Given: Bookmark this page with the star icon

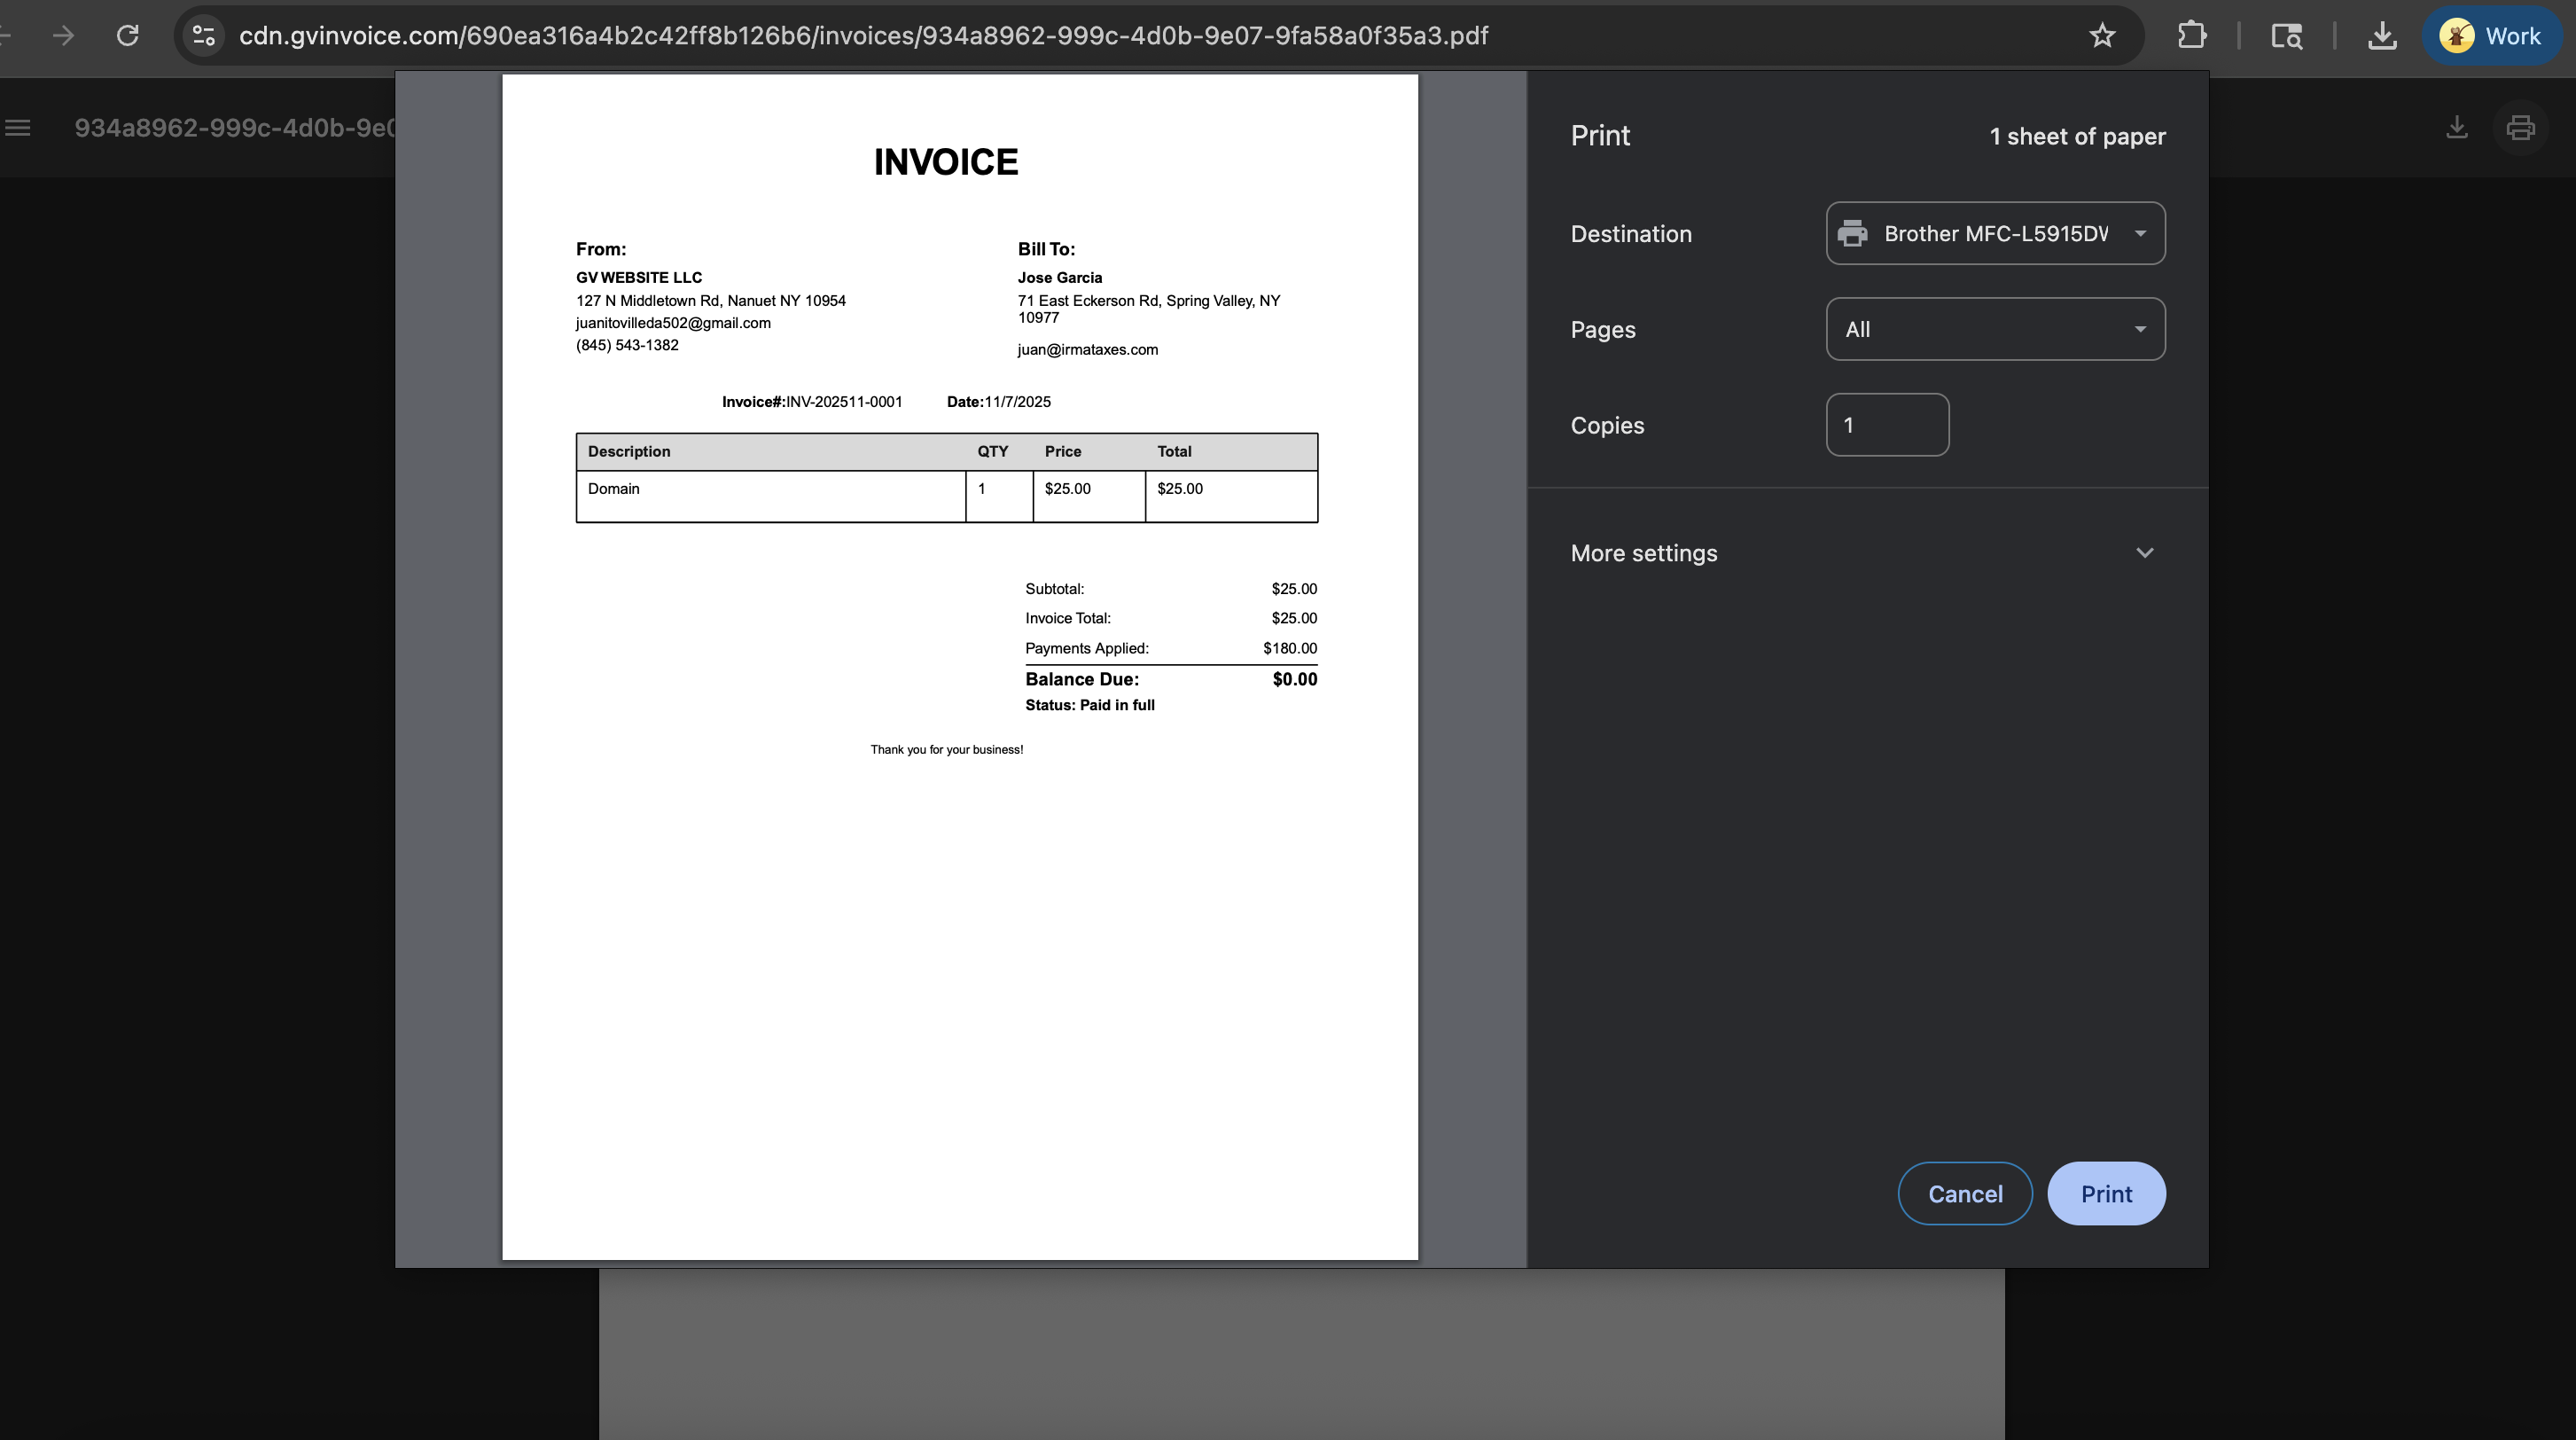Looking at the screenshot, I should [2101, 35].
